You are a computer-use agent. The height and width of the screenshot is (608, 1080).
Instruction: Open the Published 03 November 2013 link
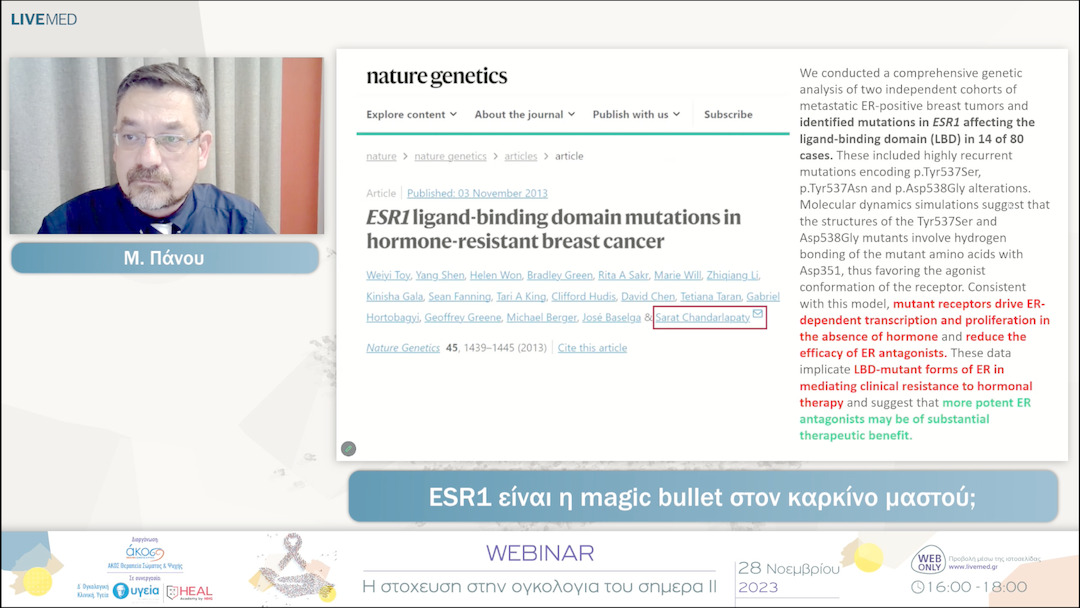tap(477, 193)
